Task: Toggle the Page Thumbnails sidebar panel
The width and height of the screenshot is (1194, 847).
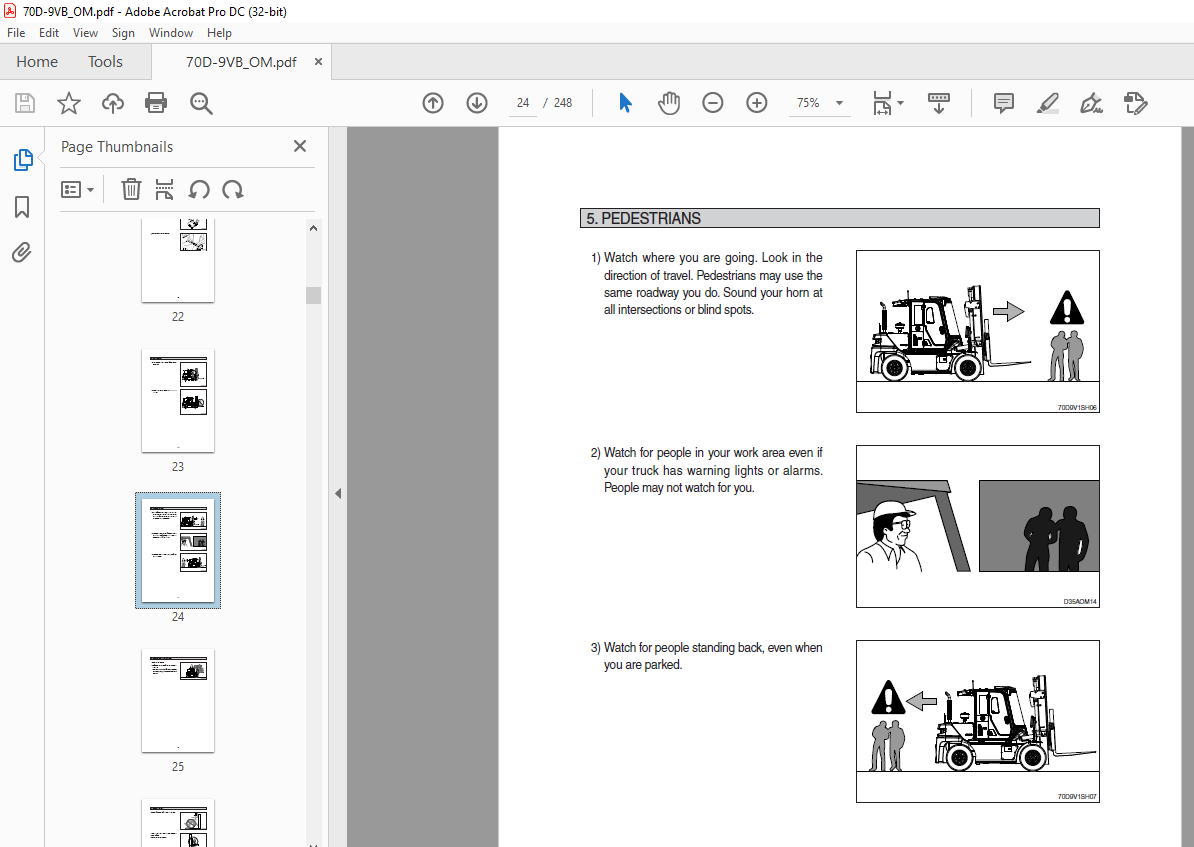Action: 22,160
